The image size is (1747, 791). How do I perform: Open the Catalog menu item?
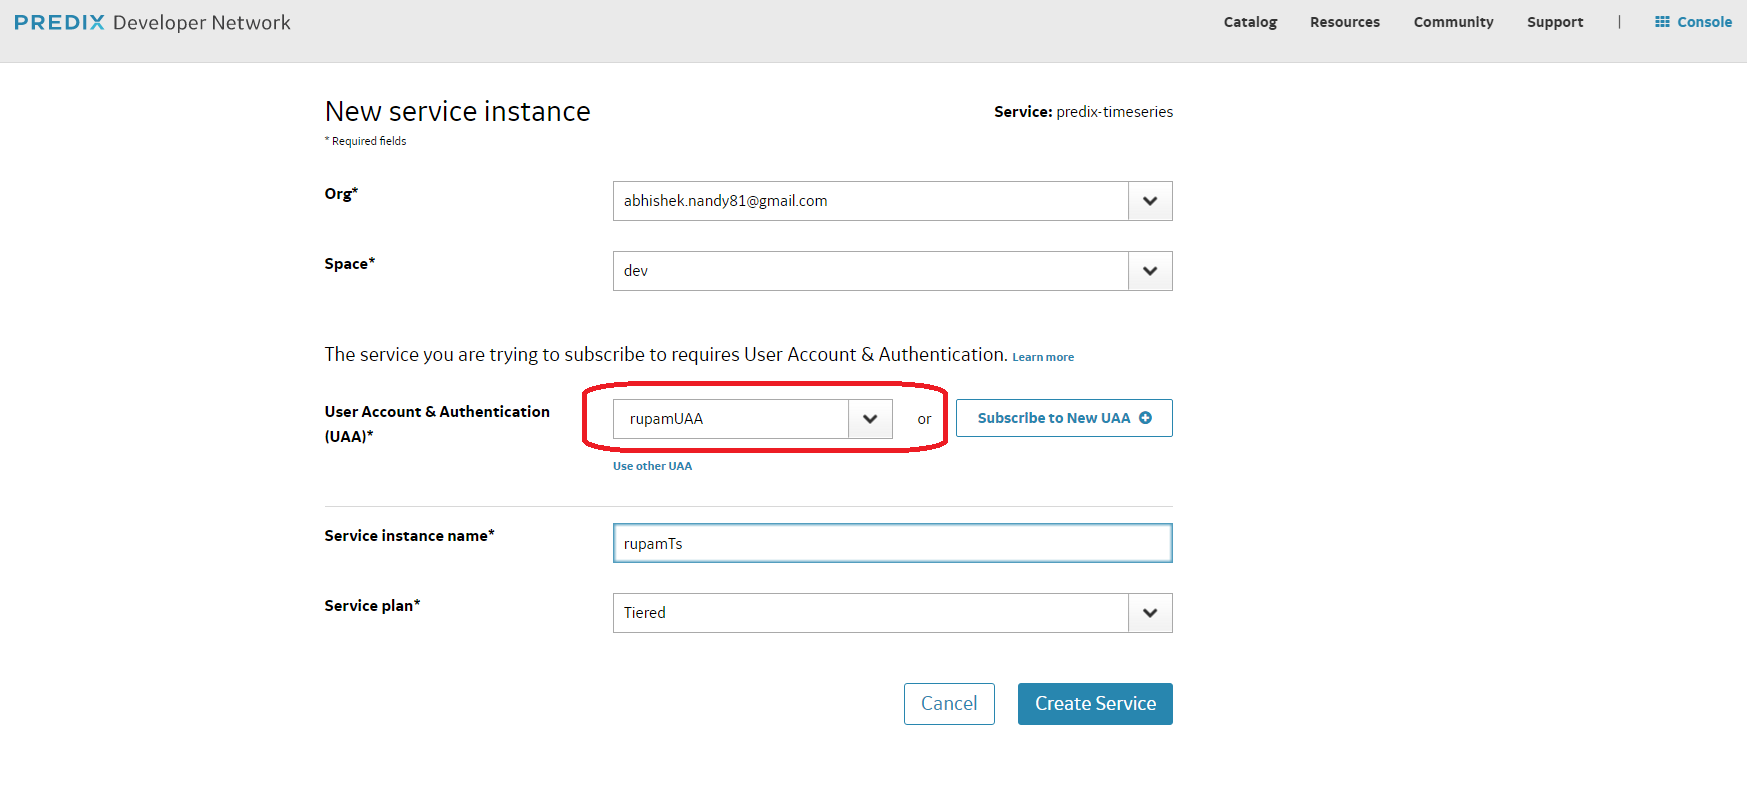pos(1250,22)
